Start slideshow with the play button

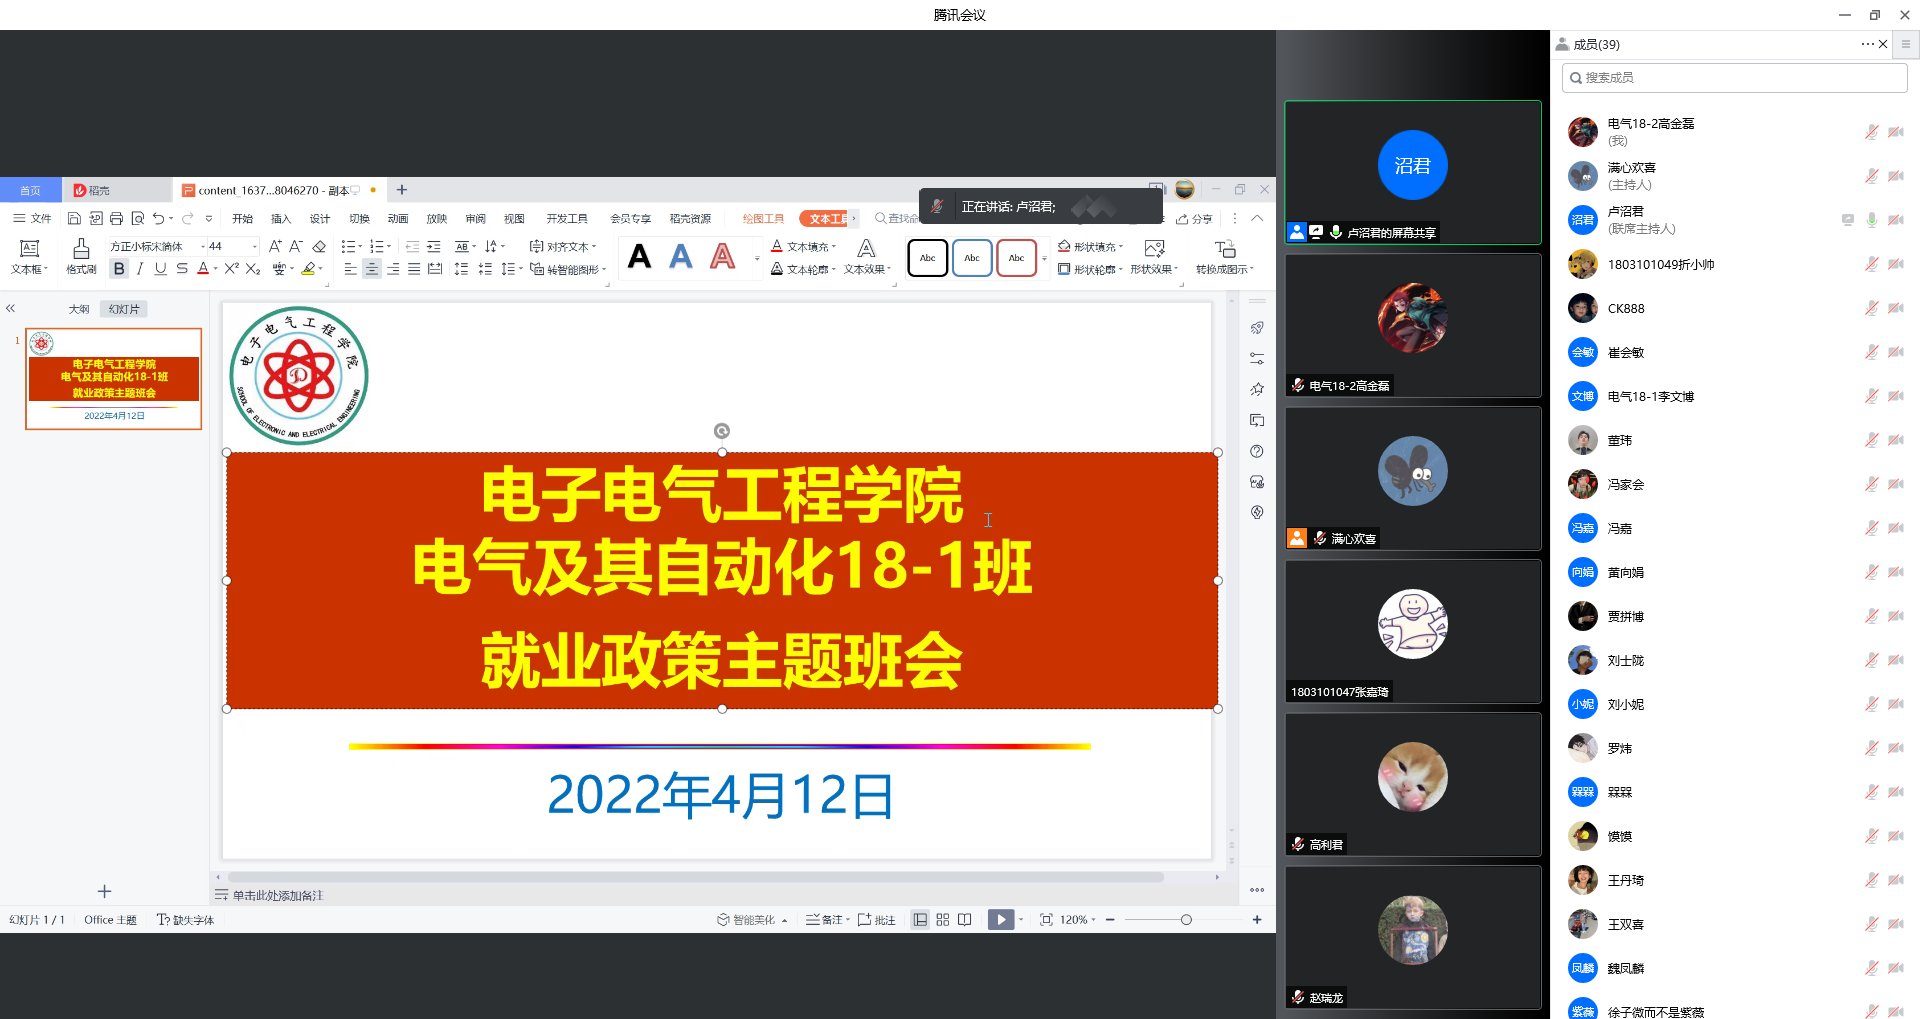(1000, 920)
